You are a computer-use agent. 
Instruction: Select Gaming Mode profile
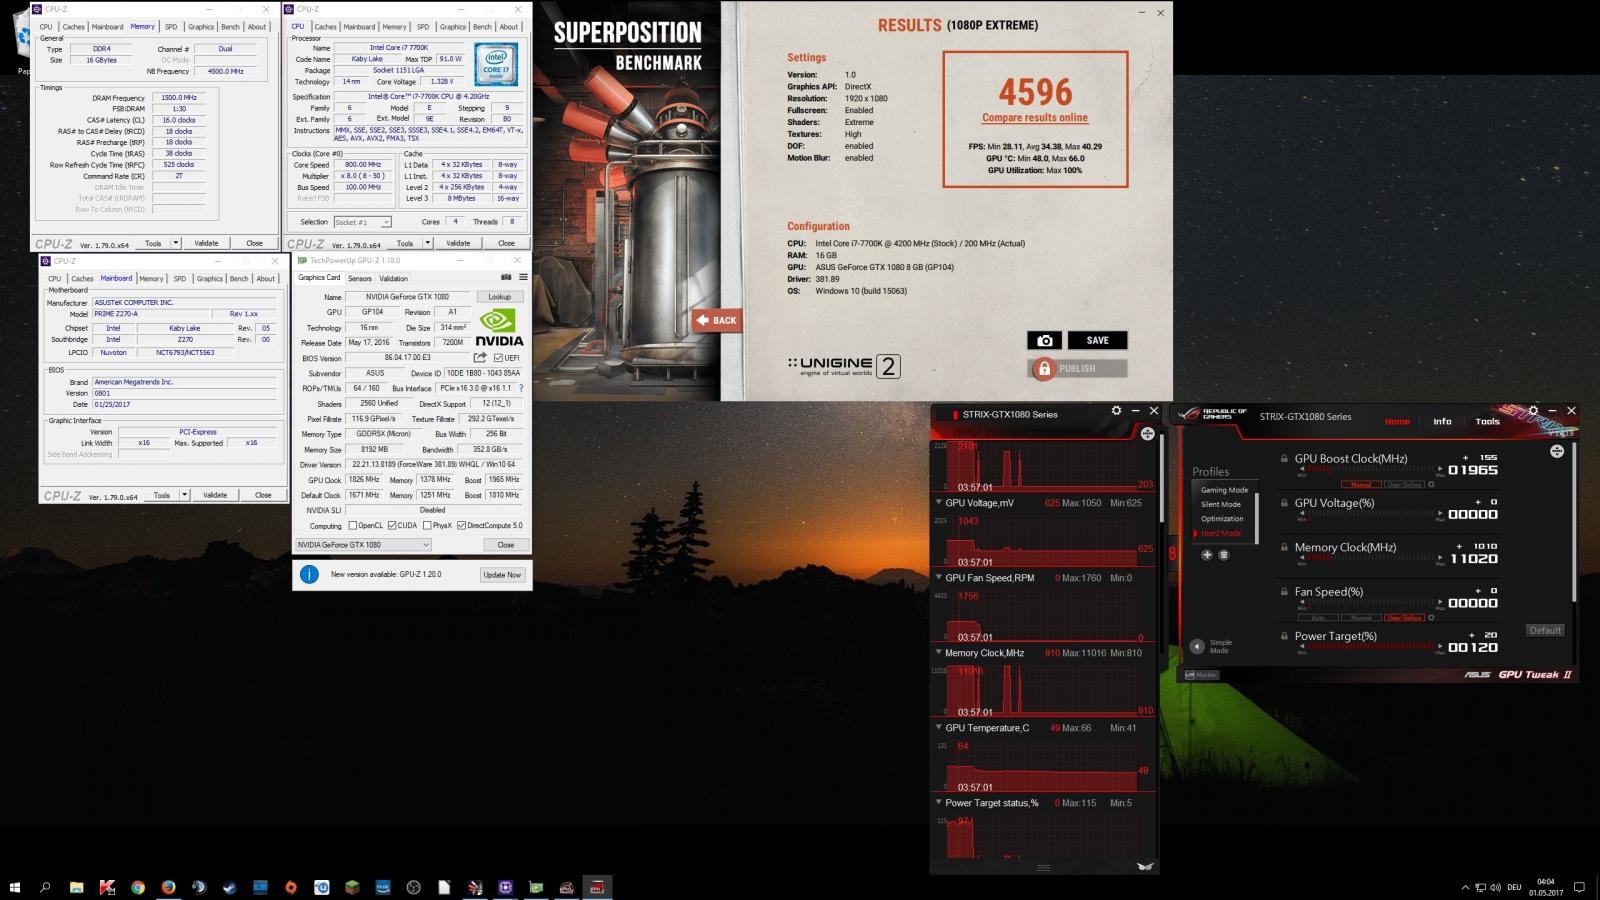click(x=1224, y=490)
